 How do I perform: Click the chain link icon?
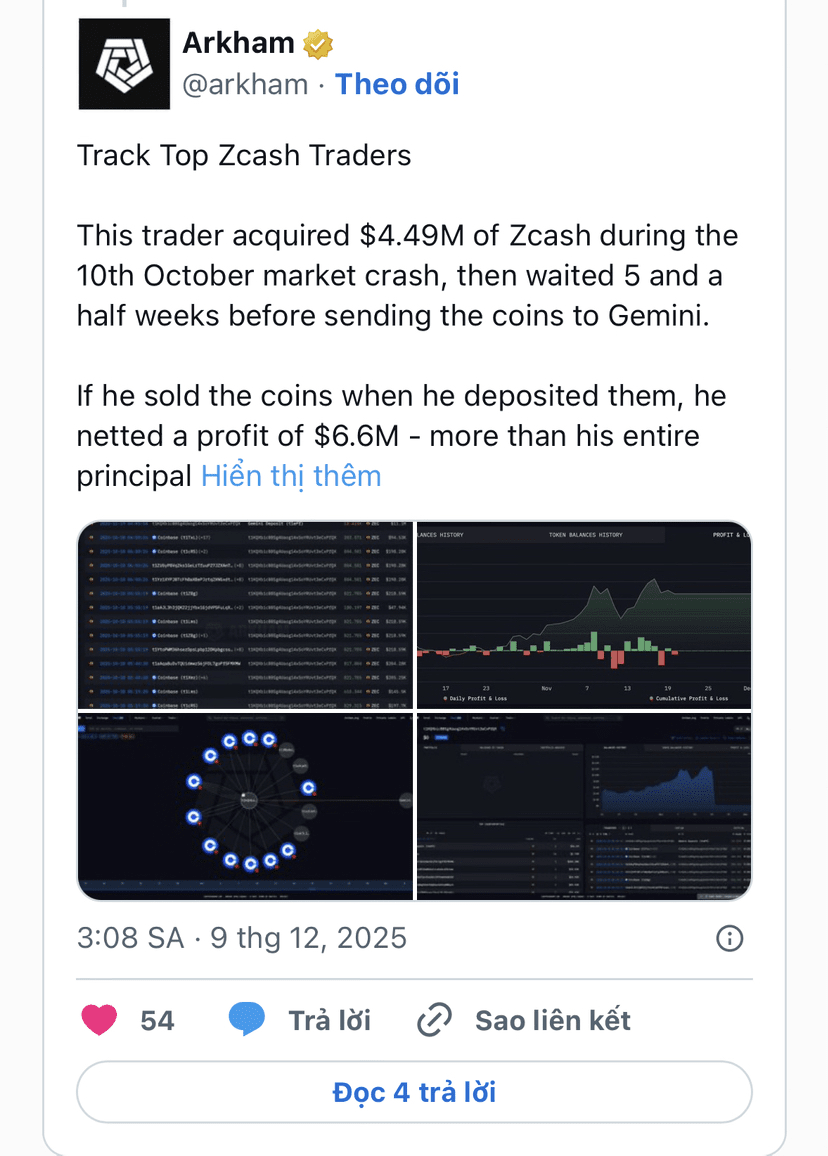(435, 1020)
